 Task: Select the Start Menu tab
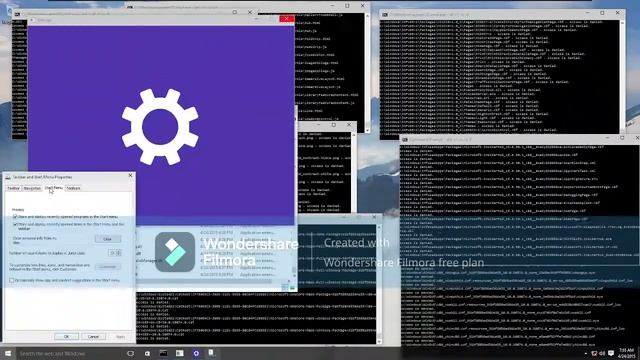click(54, 188)
